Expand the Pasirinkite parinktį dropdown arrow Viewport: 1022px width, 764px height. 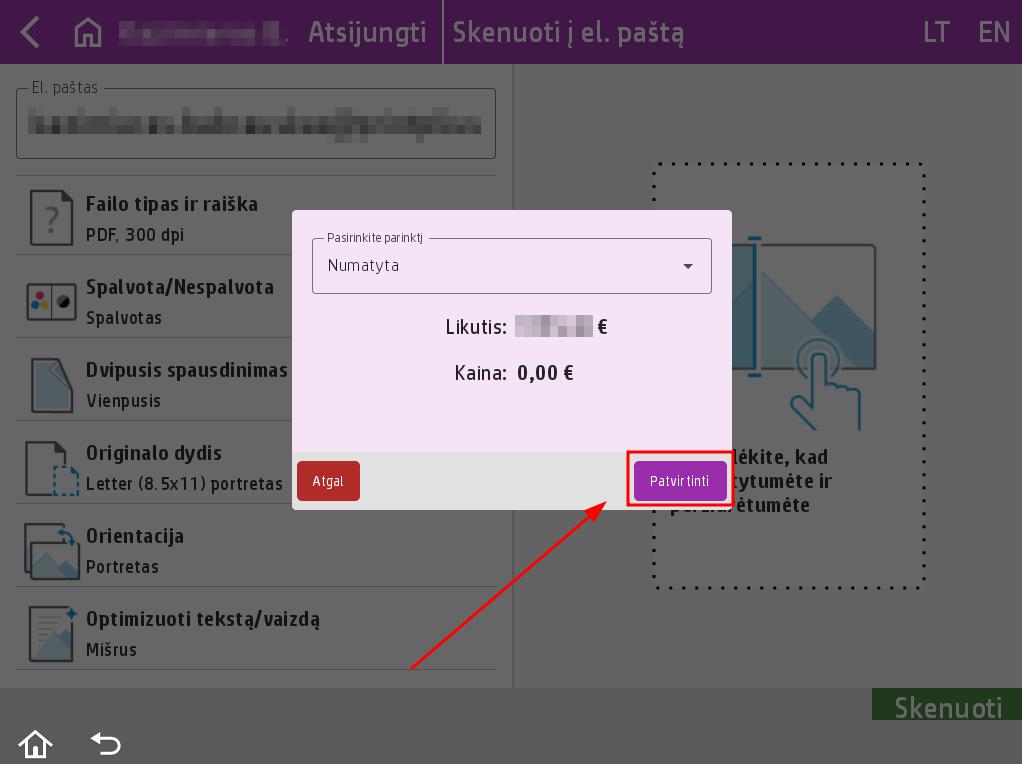688,266
